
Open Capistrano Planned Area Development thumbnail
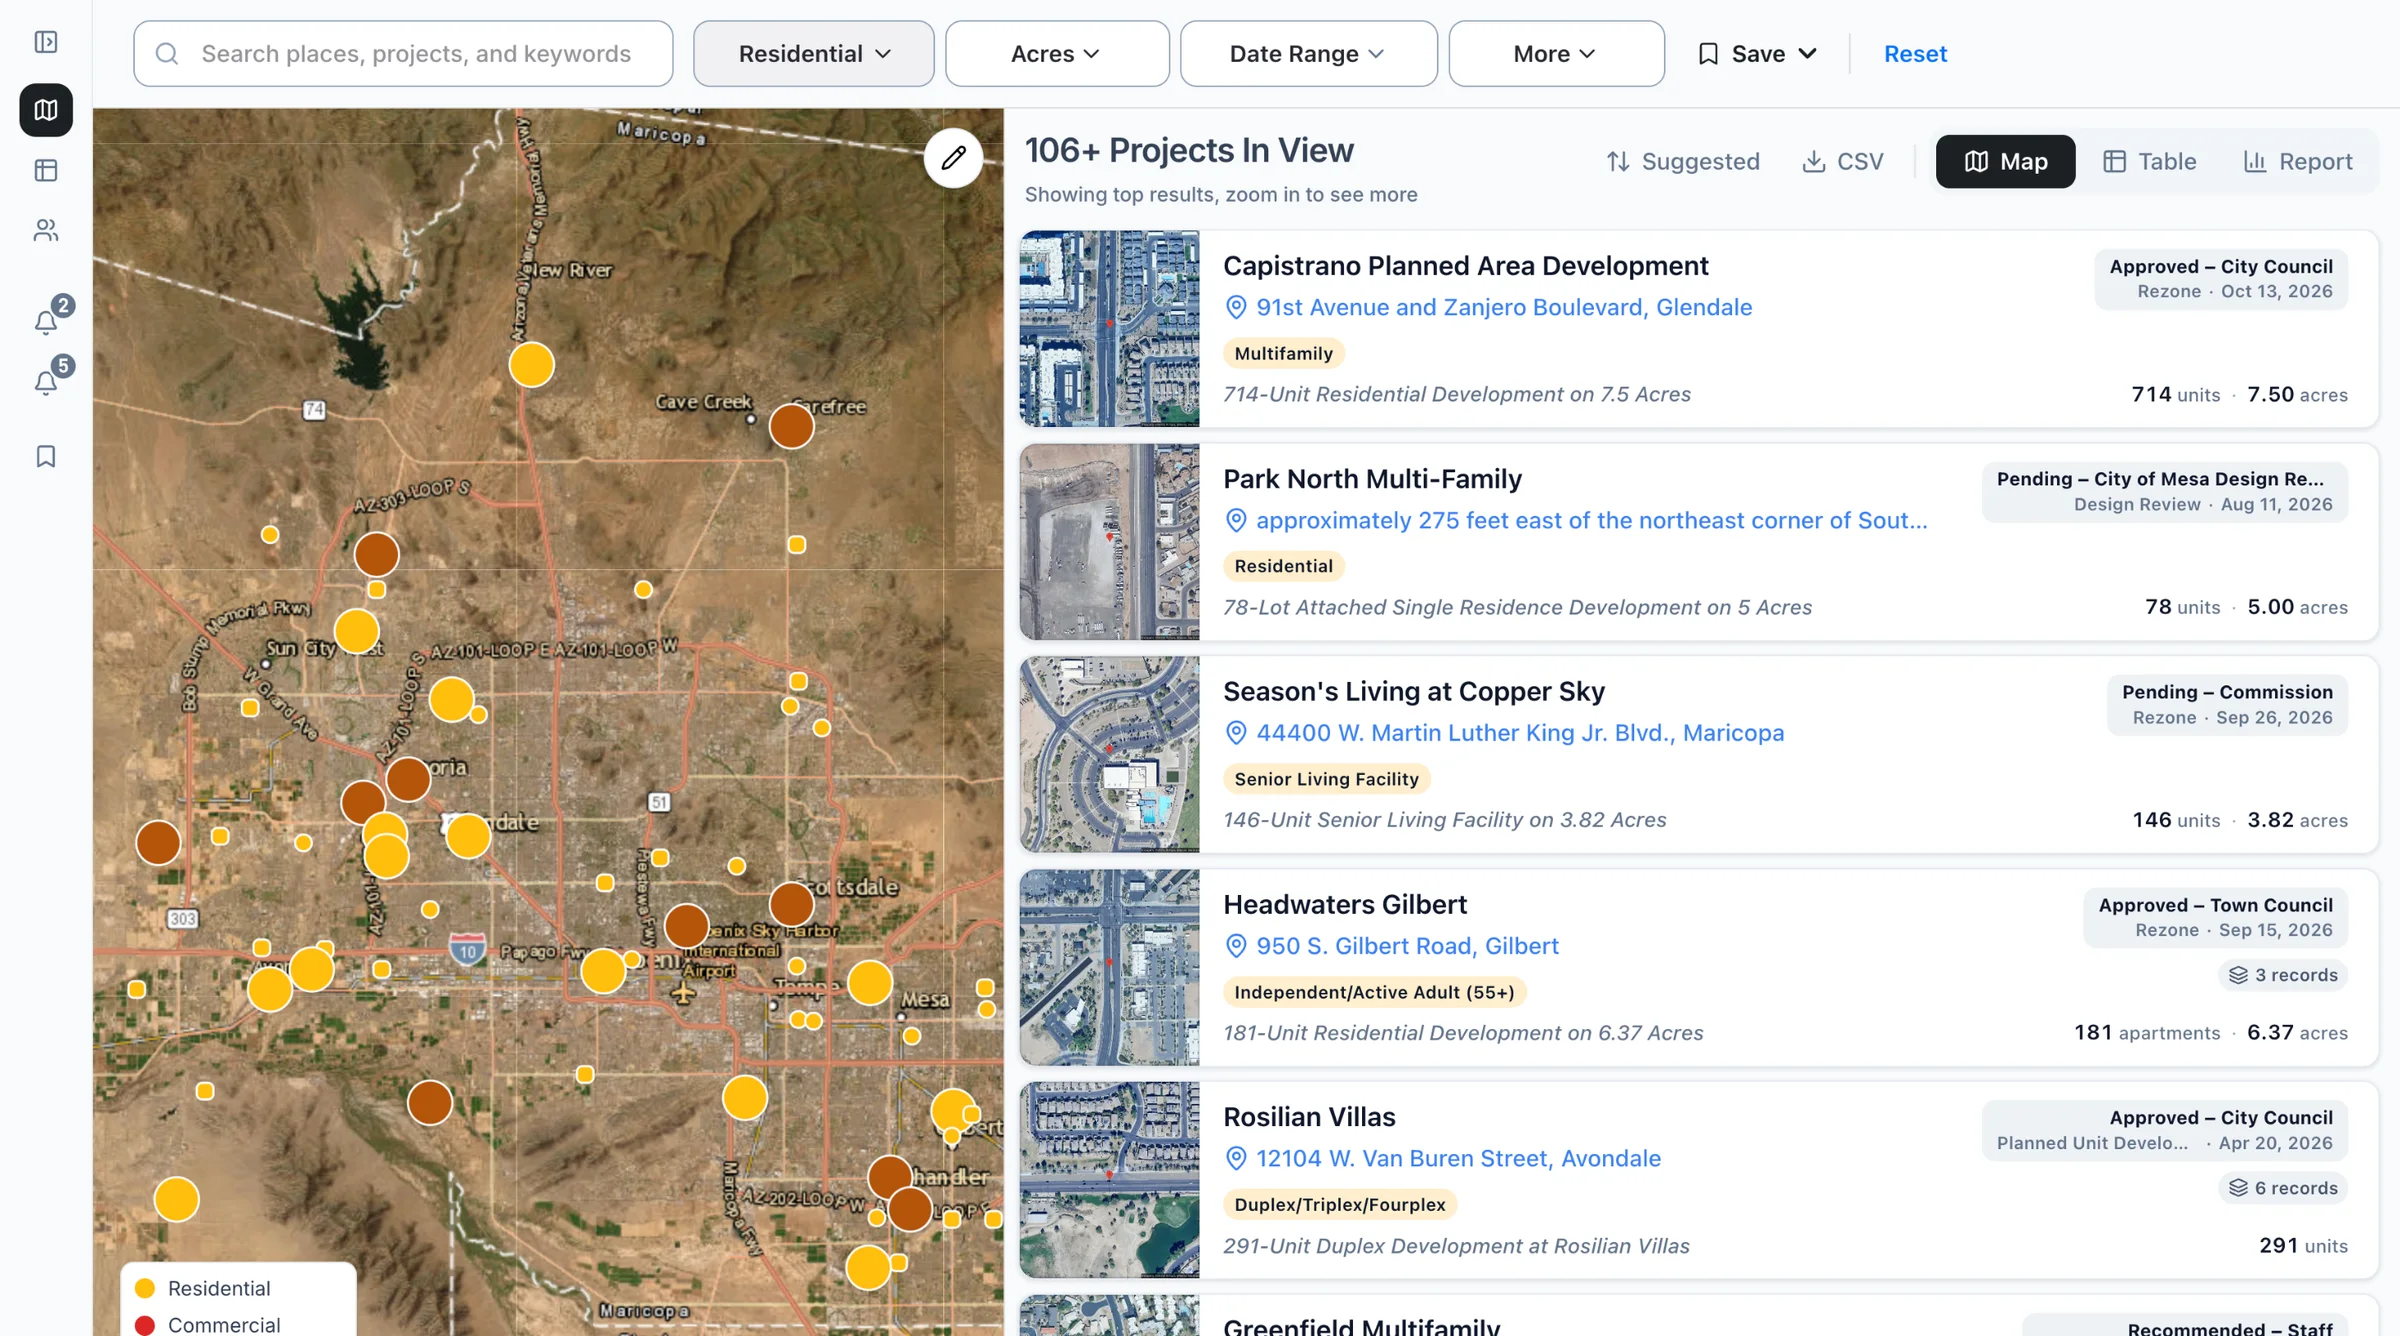click(1109, 329)
